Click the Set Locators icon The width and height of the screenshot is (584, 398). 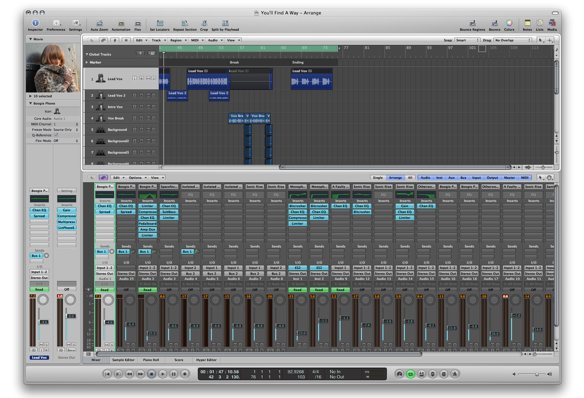(x=160, y=25)
